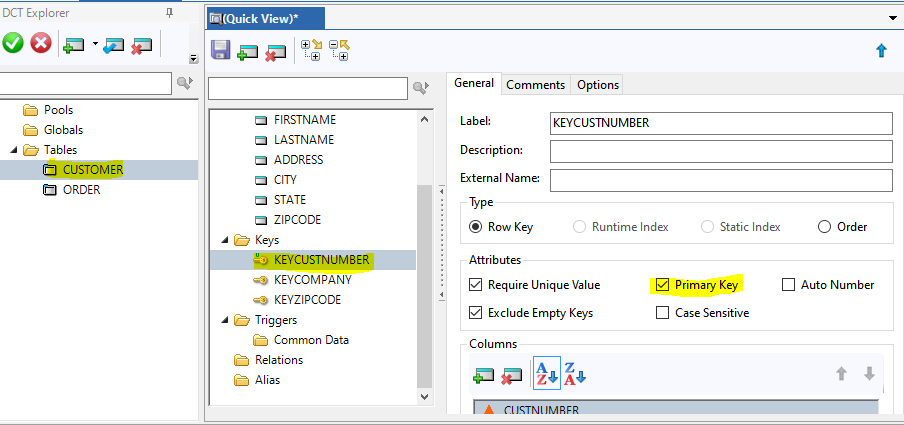Click into the Quick View tree search field
The image size is (904, 425).
(x=308, y=88)
